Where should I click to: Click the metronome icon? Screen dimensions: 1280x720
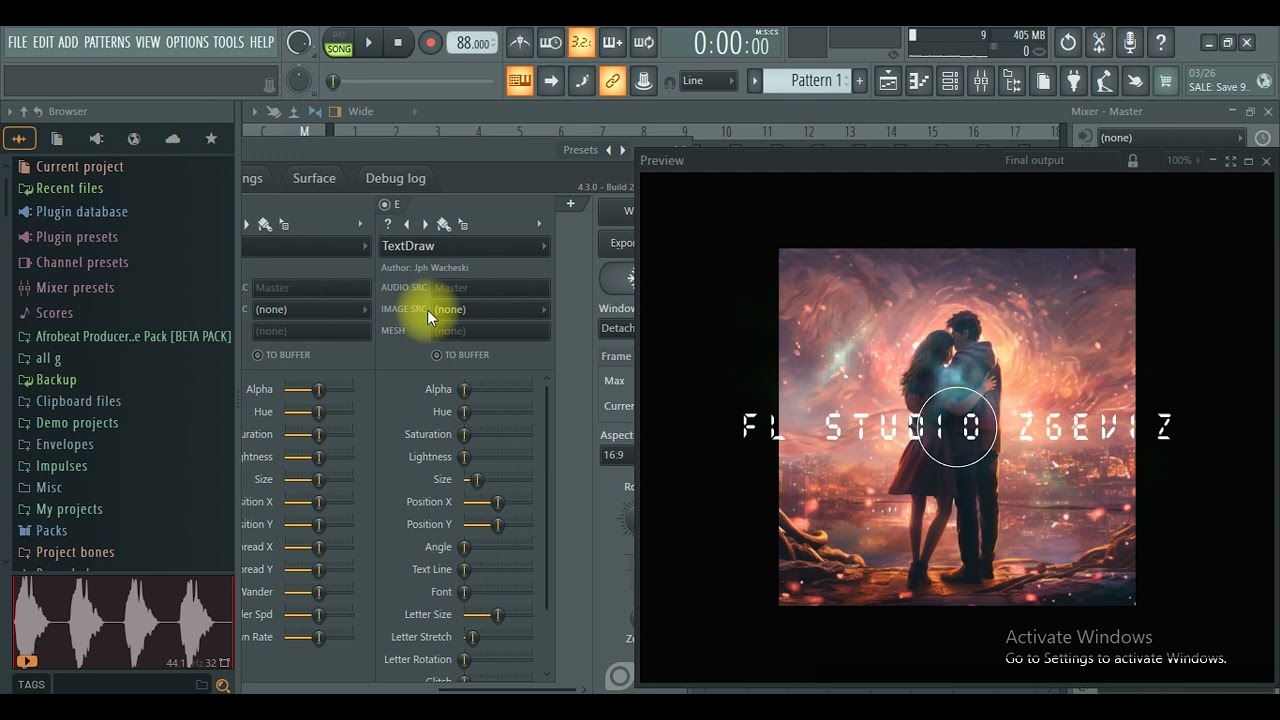520,42
